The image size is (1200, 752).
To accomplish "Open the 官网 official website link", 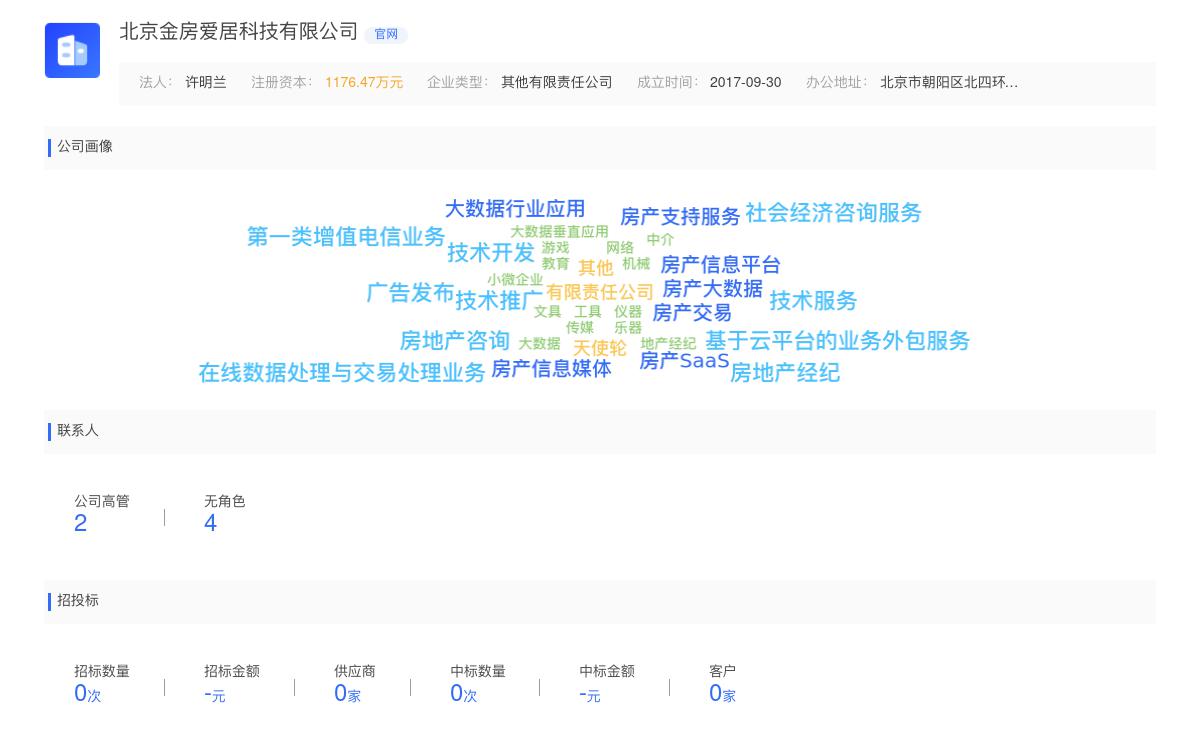I will coord(386,34).
